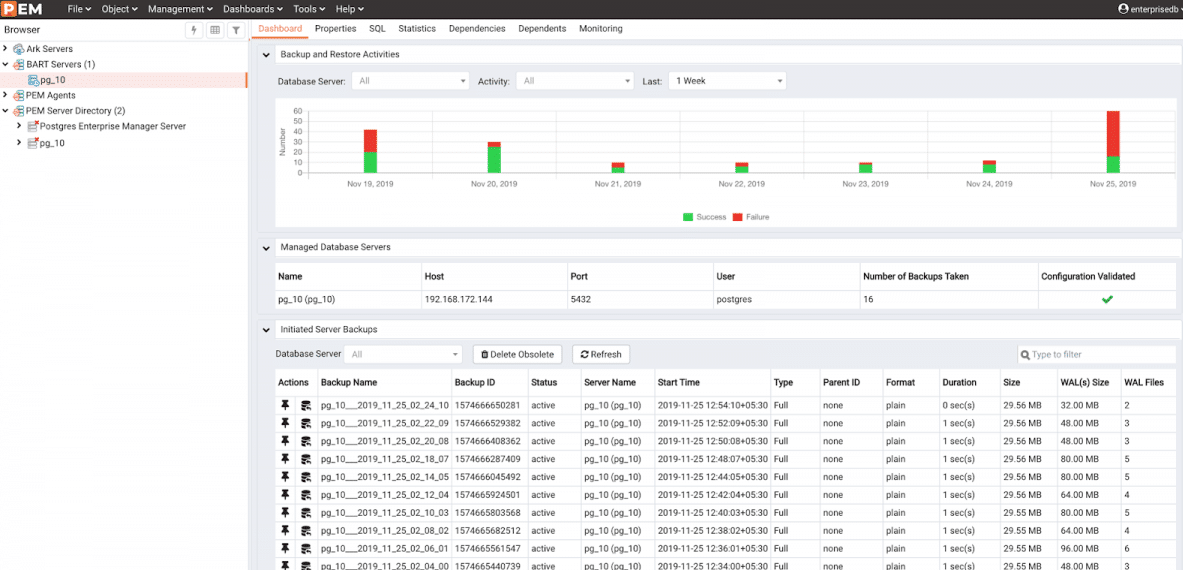Image resolution: width=1183 pixels, height=570 pixels.
Task: Click the Nov 19, 2019 green success bar
Action: (x=370, y=162)
